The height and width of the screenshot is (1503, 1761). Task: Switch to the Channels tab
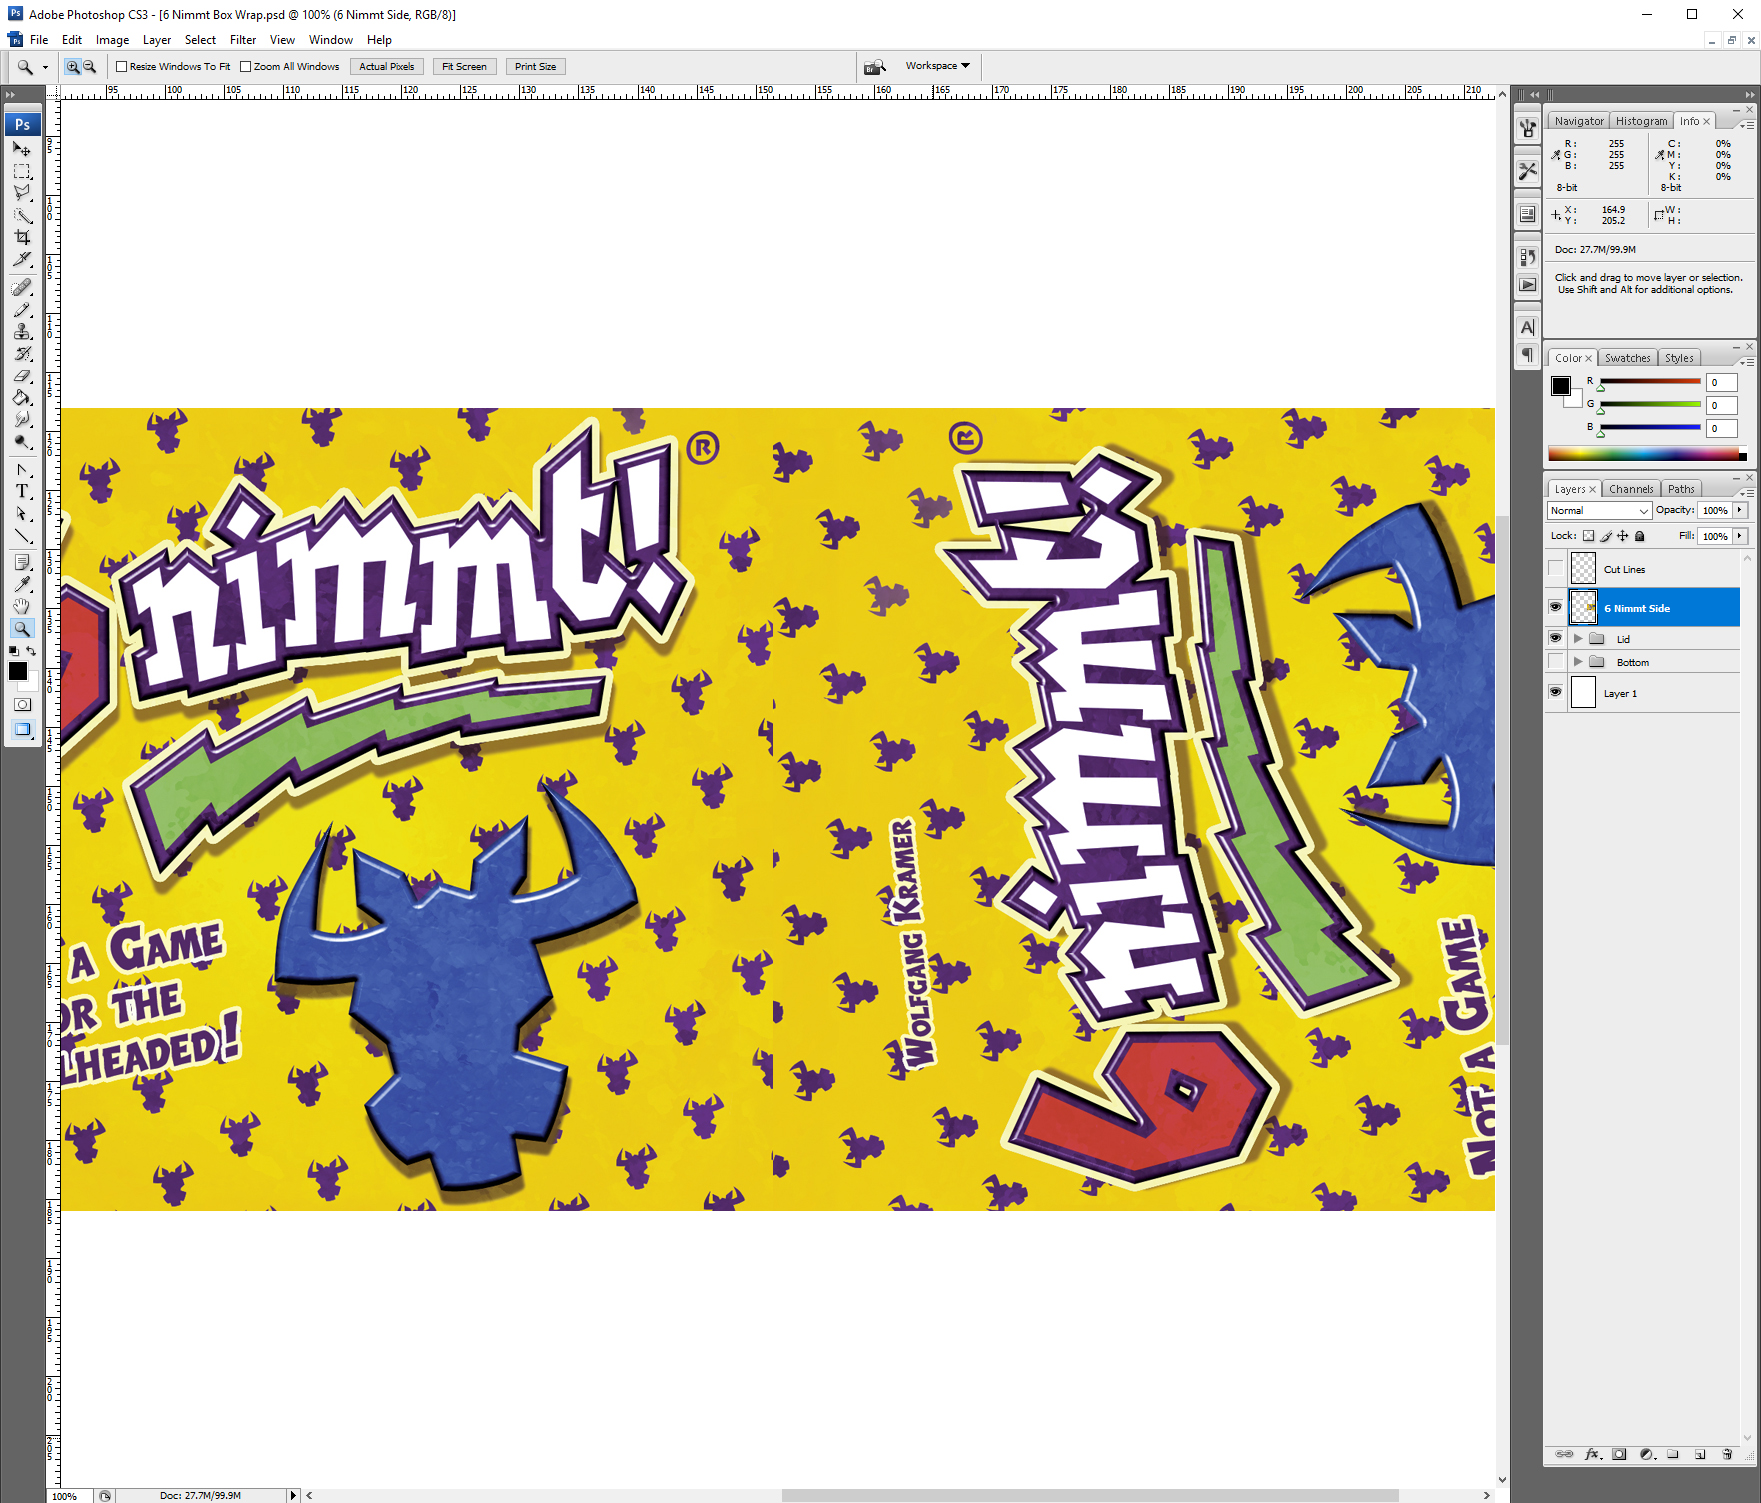[1631, 489]
